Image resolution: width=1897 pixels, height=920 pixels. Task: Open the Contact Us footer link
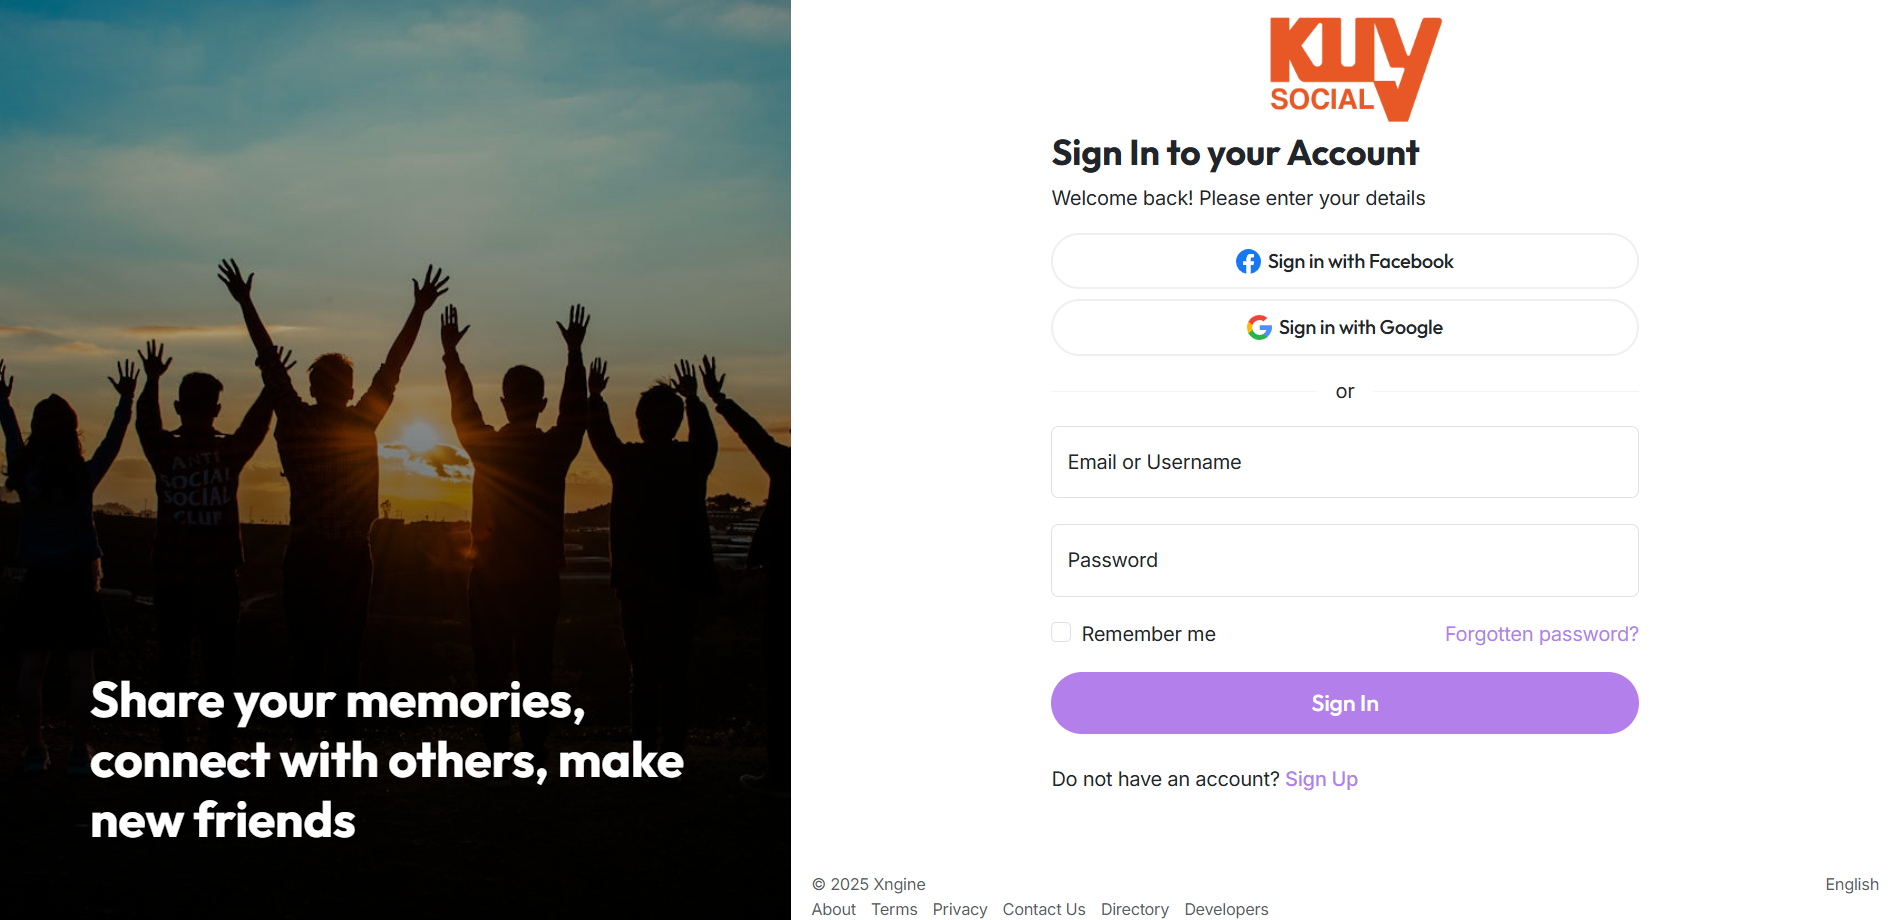(x=1044, y=909)
